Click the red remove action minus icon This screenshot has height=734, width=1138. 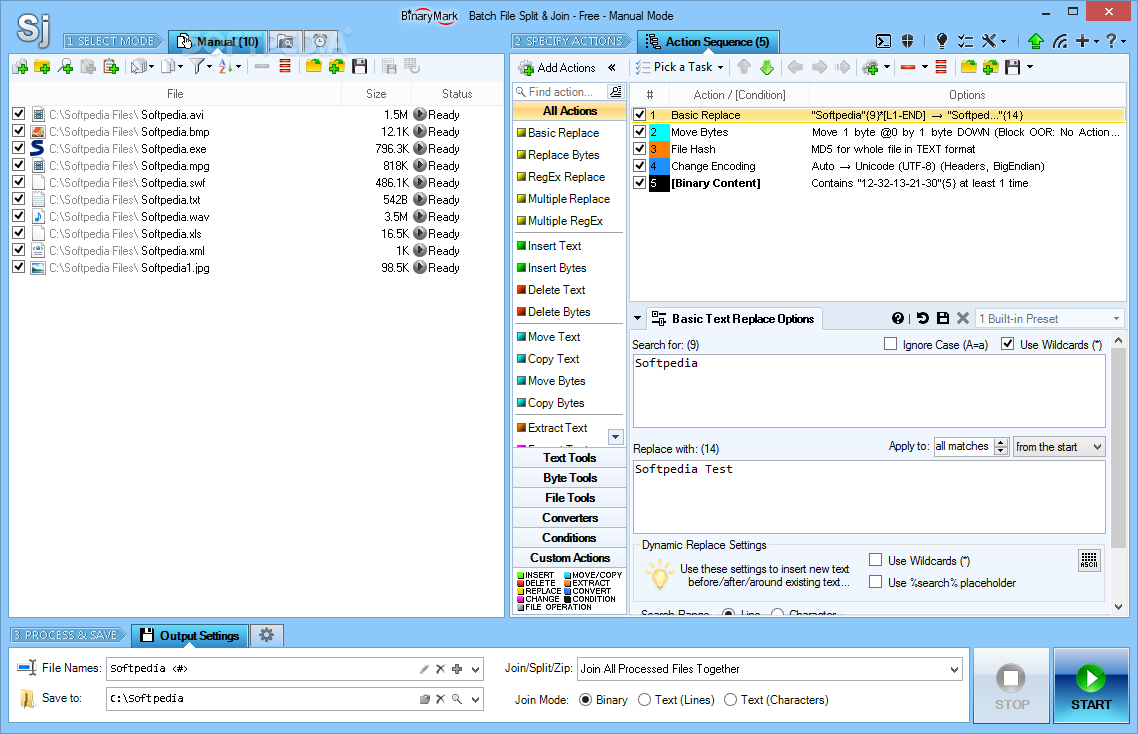[907, 68]
